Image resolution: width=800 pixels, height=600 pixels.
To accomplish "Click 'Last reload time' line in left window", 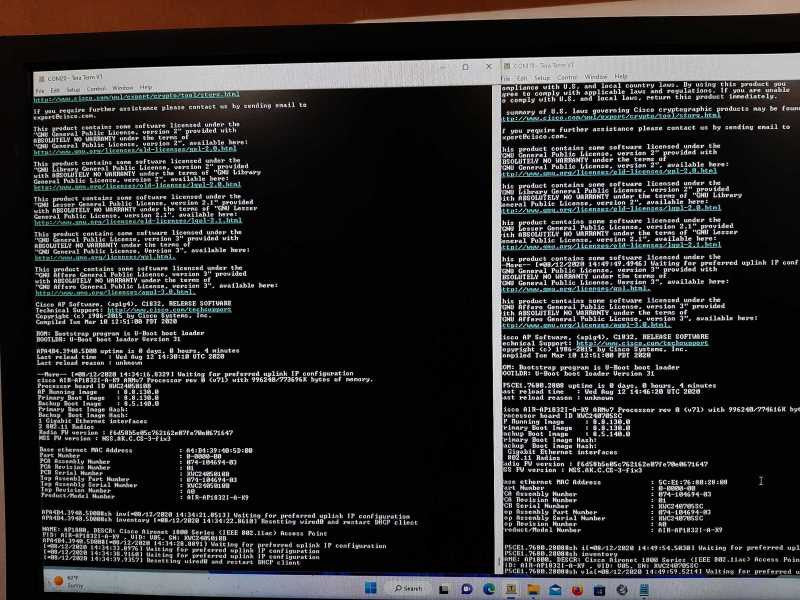I will [131, 357].
